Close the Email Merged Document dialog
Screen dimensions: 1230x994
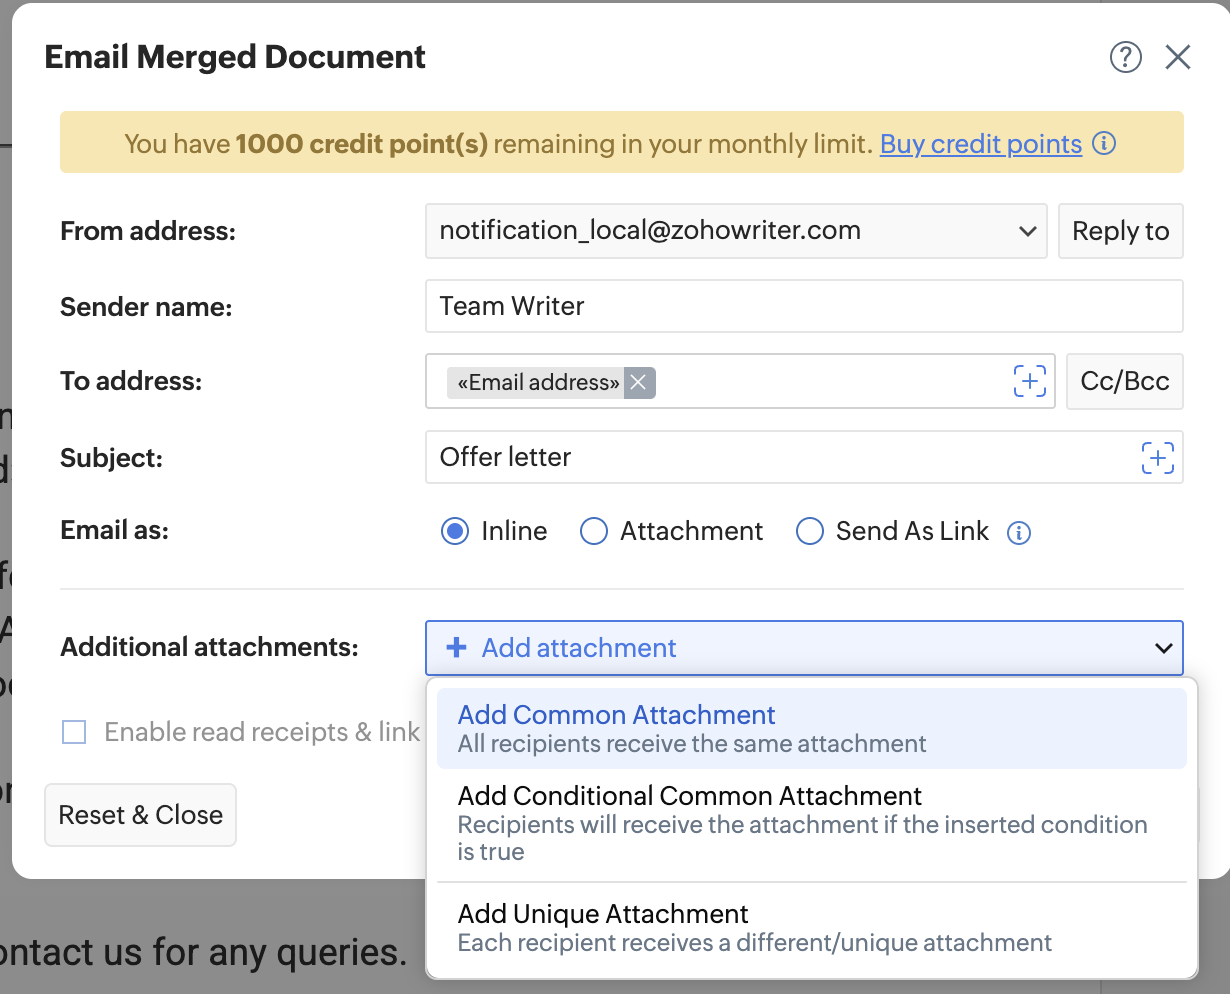(1178, 57)
